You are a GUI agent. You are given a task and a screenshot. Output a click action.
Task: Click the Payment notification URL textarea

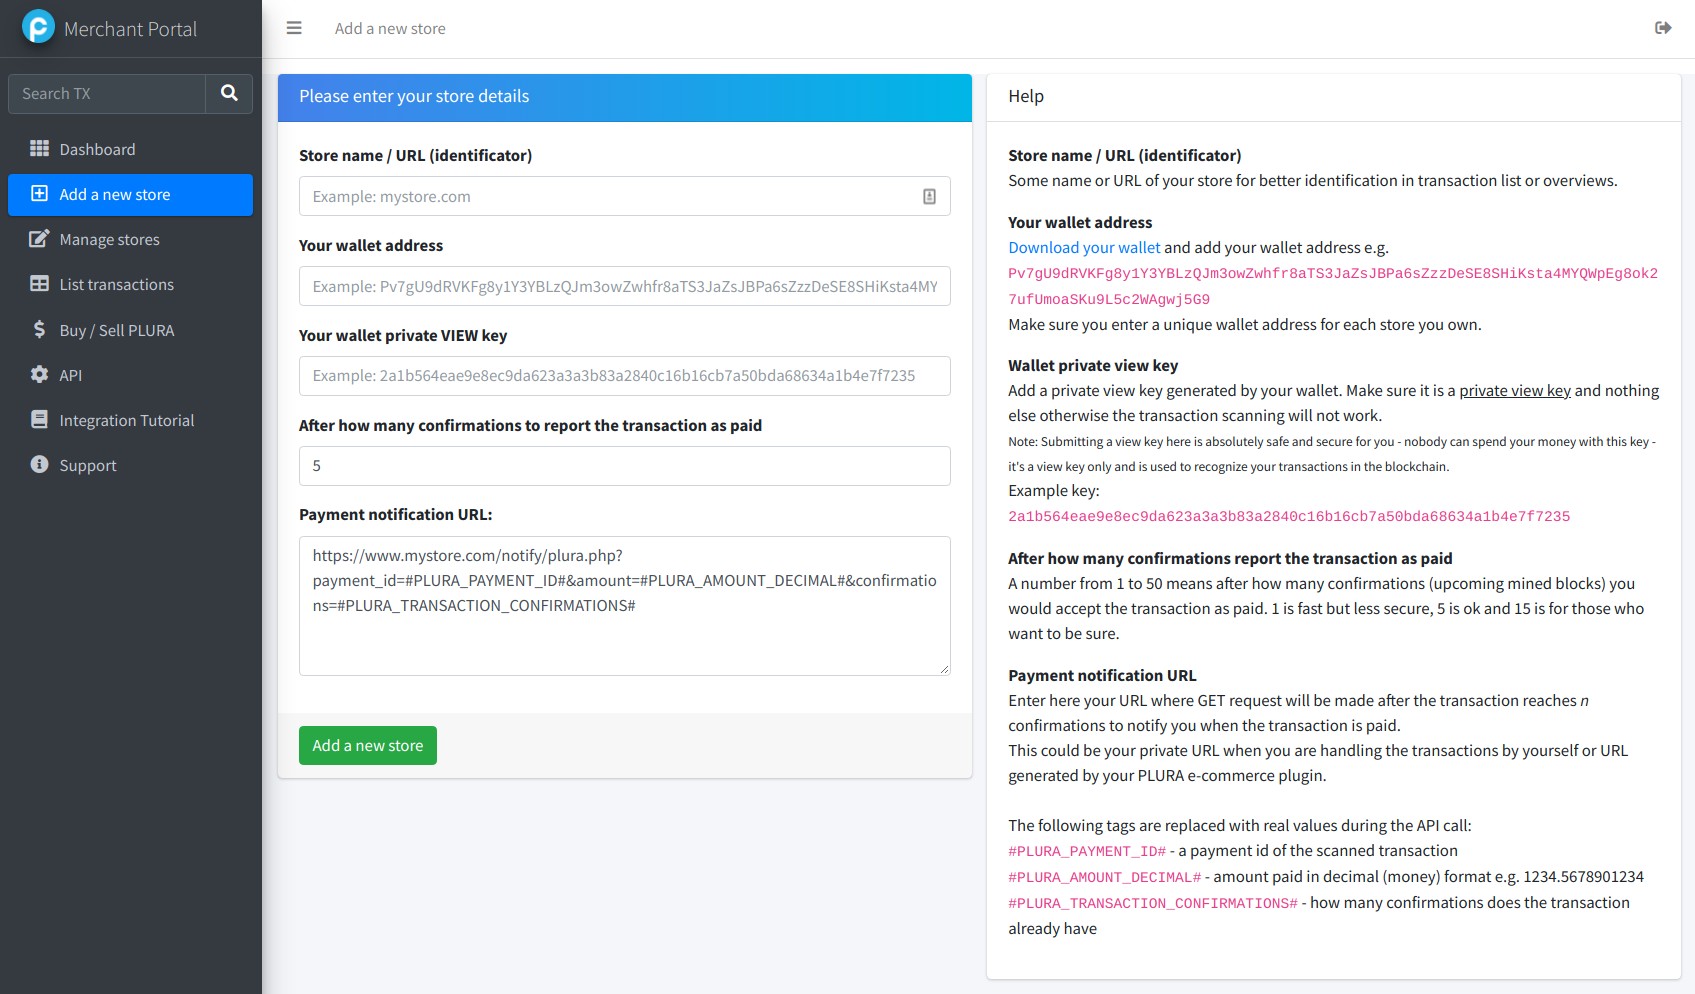pos(624,606)
